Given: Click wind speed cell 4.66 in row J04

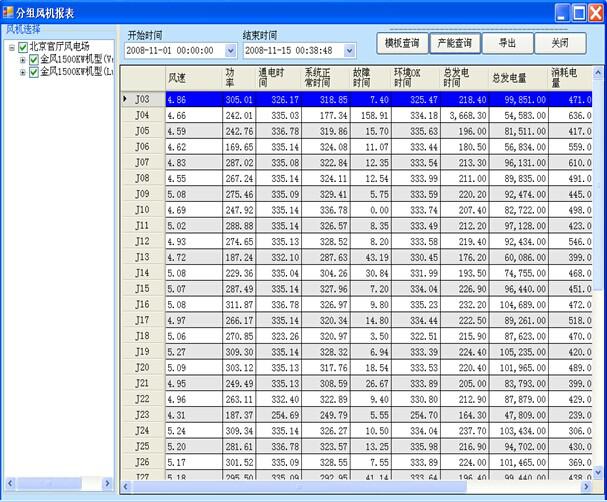Looking at the screenshot, I should [x=194, y=115].
